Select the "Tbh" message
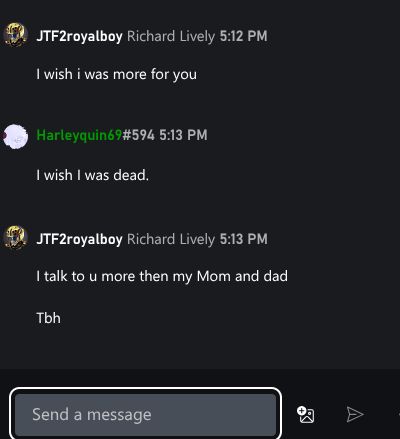The height and width of the screenshot is (439, 400). click(x=48, y=318)
